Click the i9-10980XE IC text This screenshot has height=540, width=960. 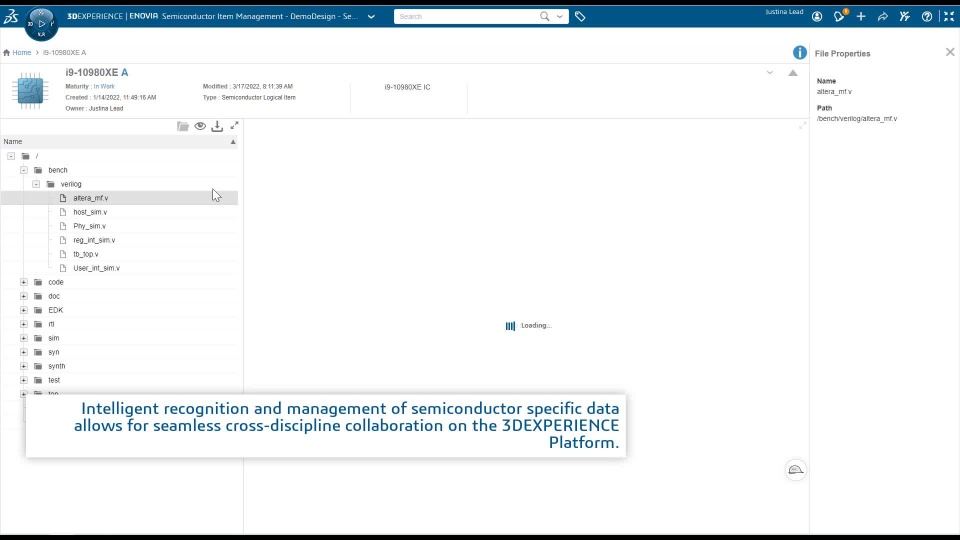(x=407, y=87)
